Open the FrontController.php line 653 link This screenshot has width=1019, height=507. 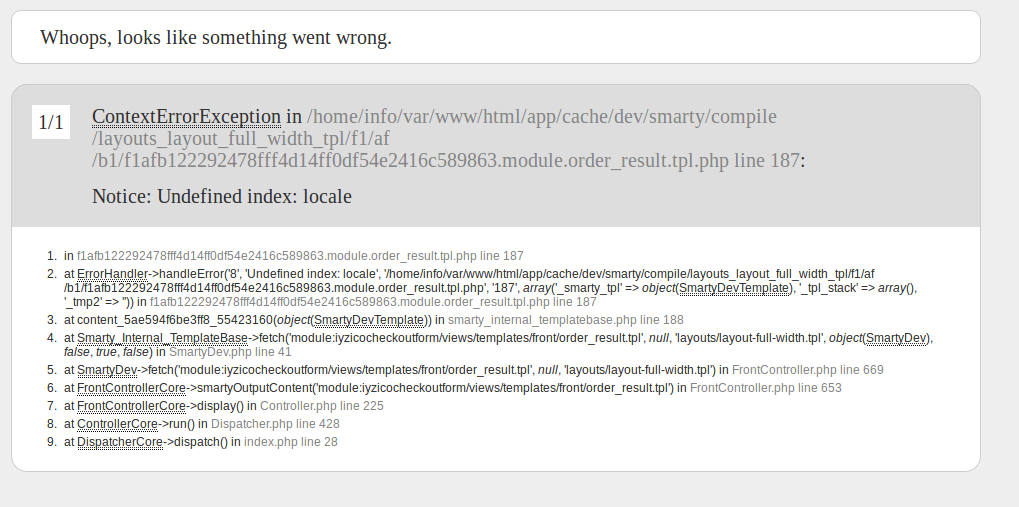766,388
